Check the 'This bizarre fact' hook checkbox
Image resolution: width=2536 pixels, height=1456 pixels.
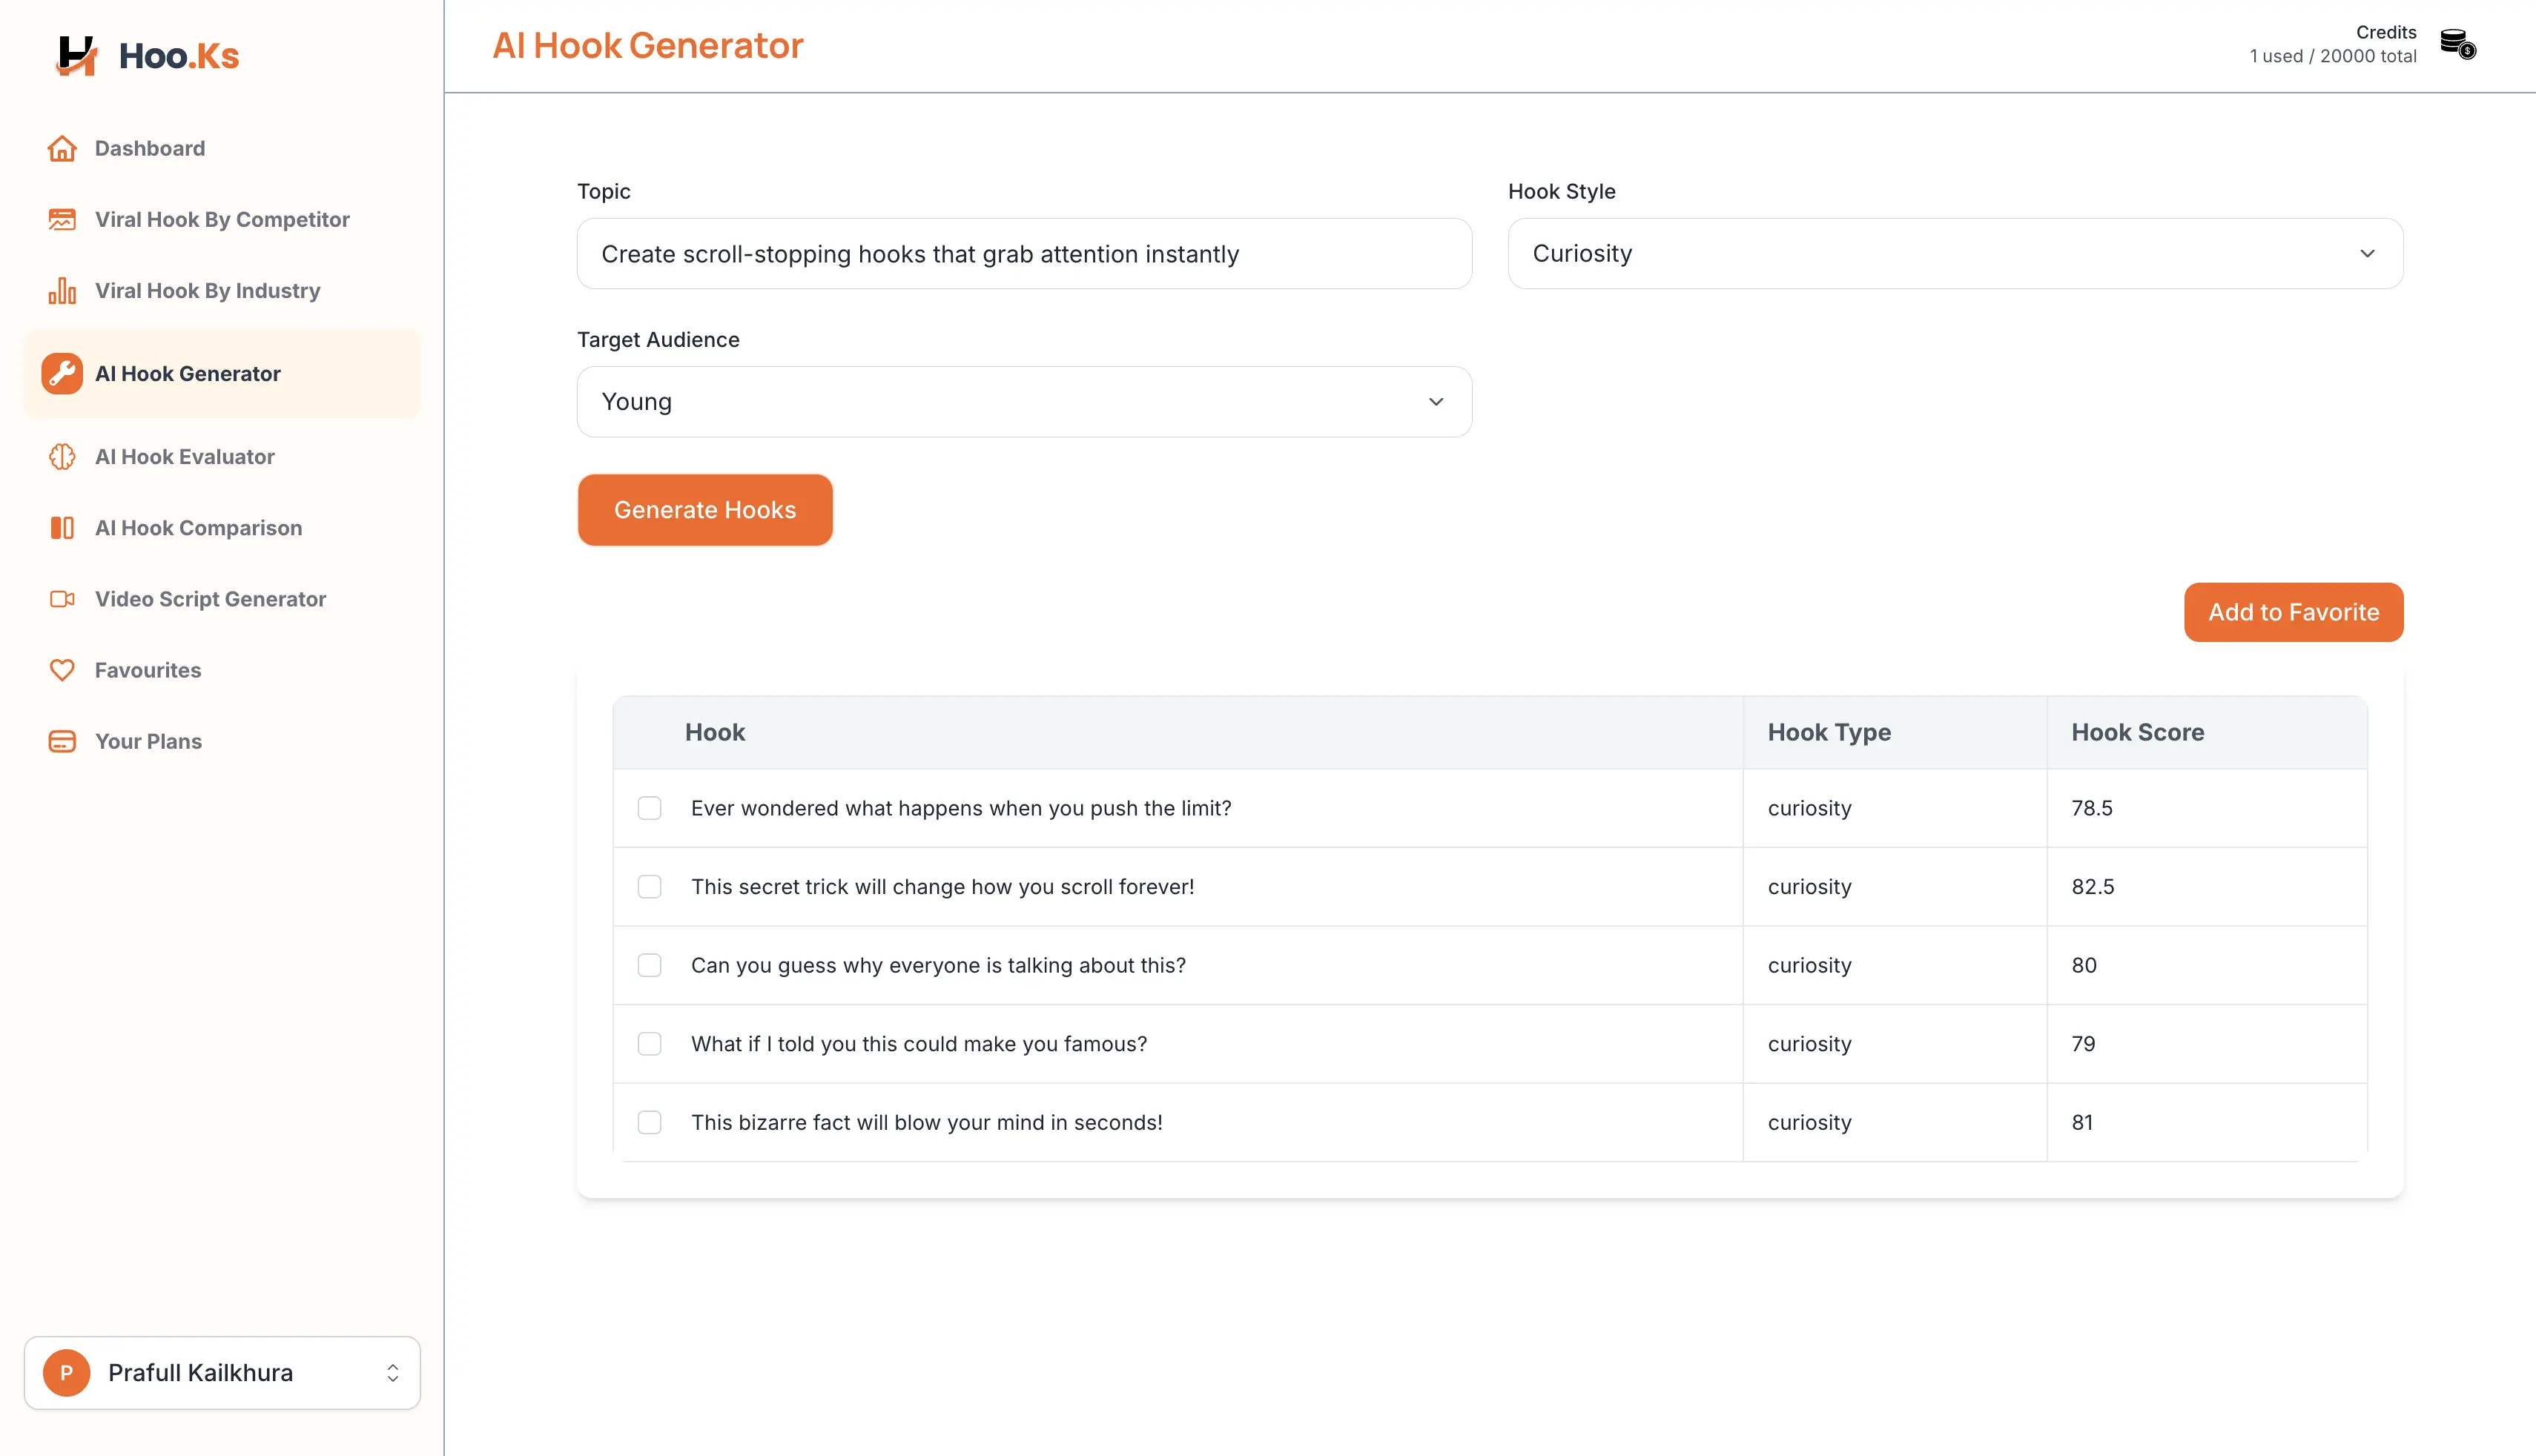tap(650, 1122)
